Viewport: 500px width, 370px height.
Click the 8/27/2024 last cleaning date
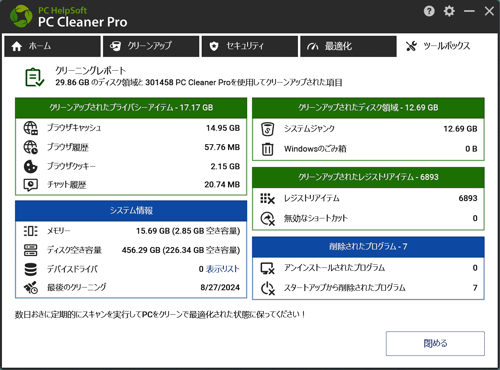tap(220, 287)
